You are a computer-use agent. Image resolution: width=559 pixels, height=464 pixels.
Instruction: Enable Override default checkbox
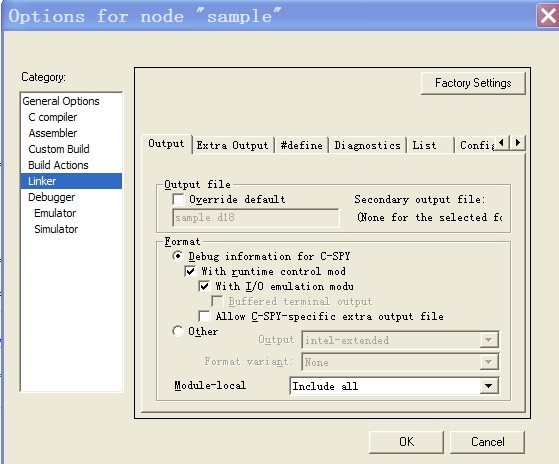pos(178,199)
